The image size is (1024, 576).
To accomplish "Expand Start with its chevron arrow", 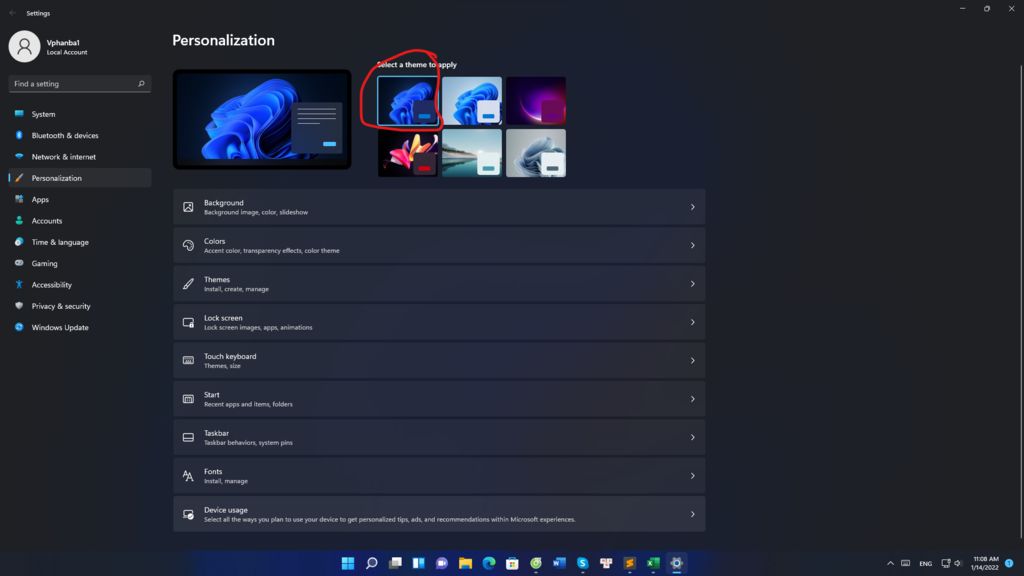I will 692,399.
